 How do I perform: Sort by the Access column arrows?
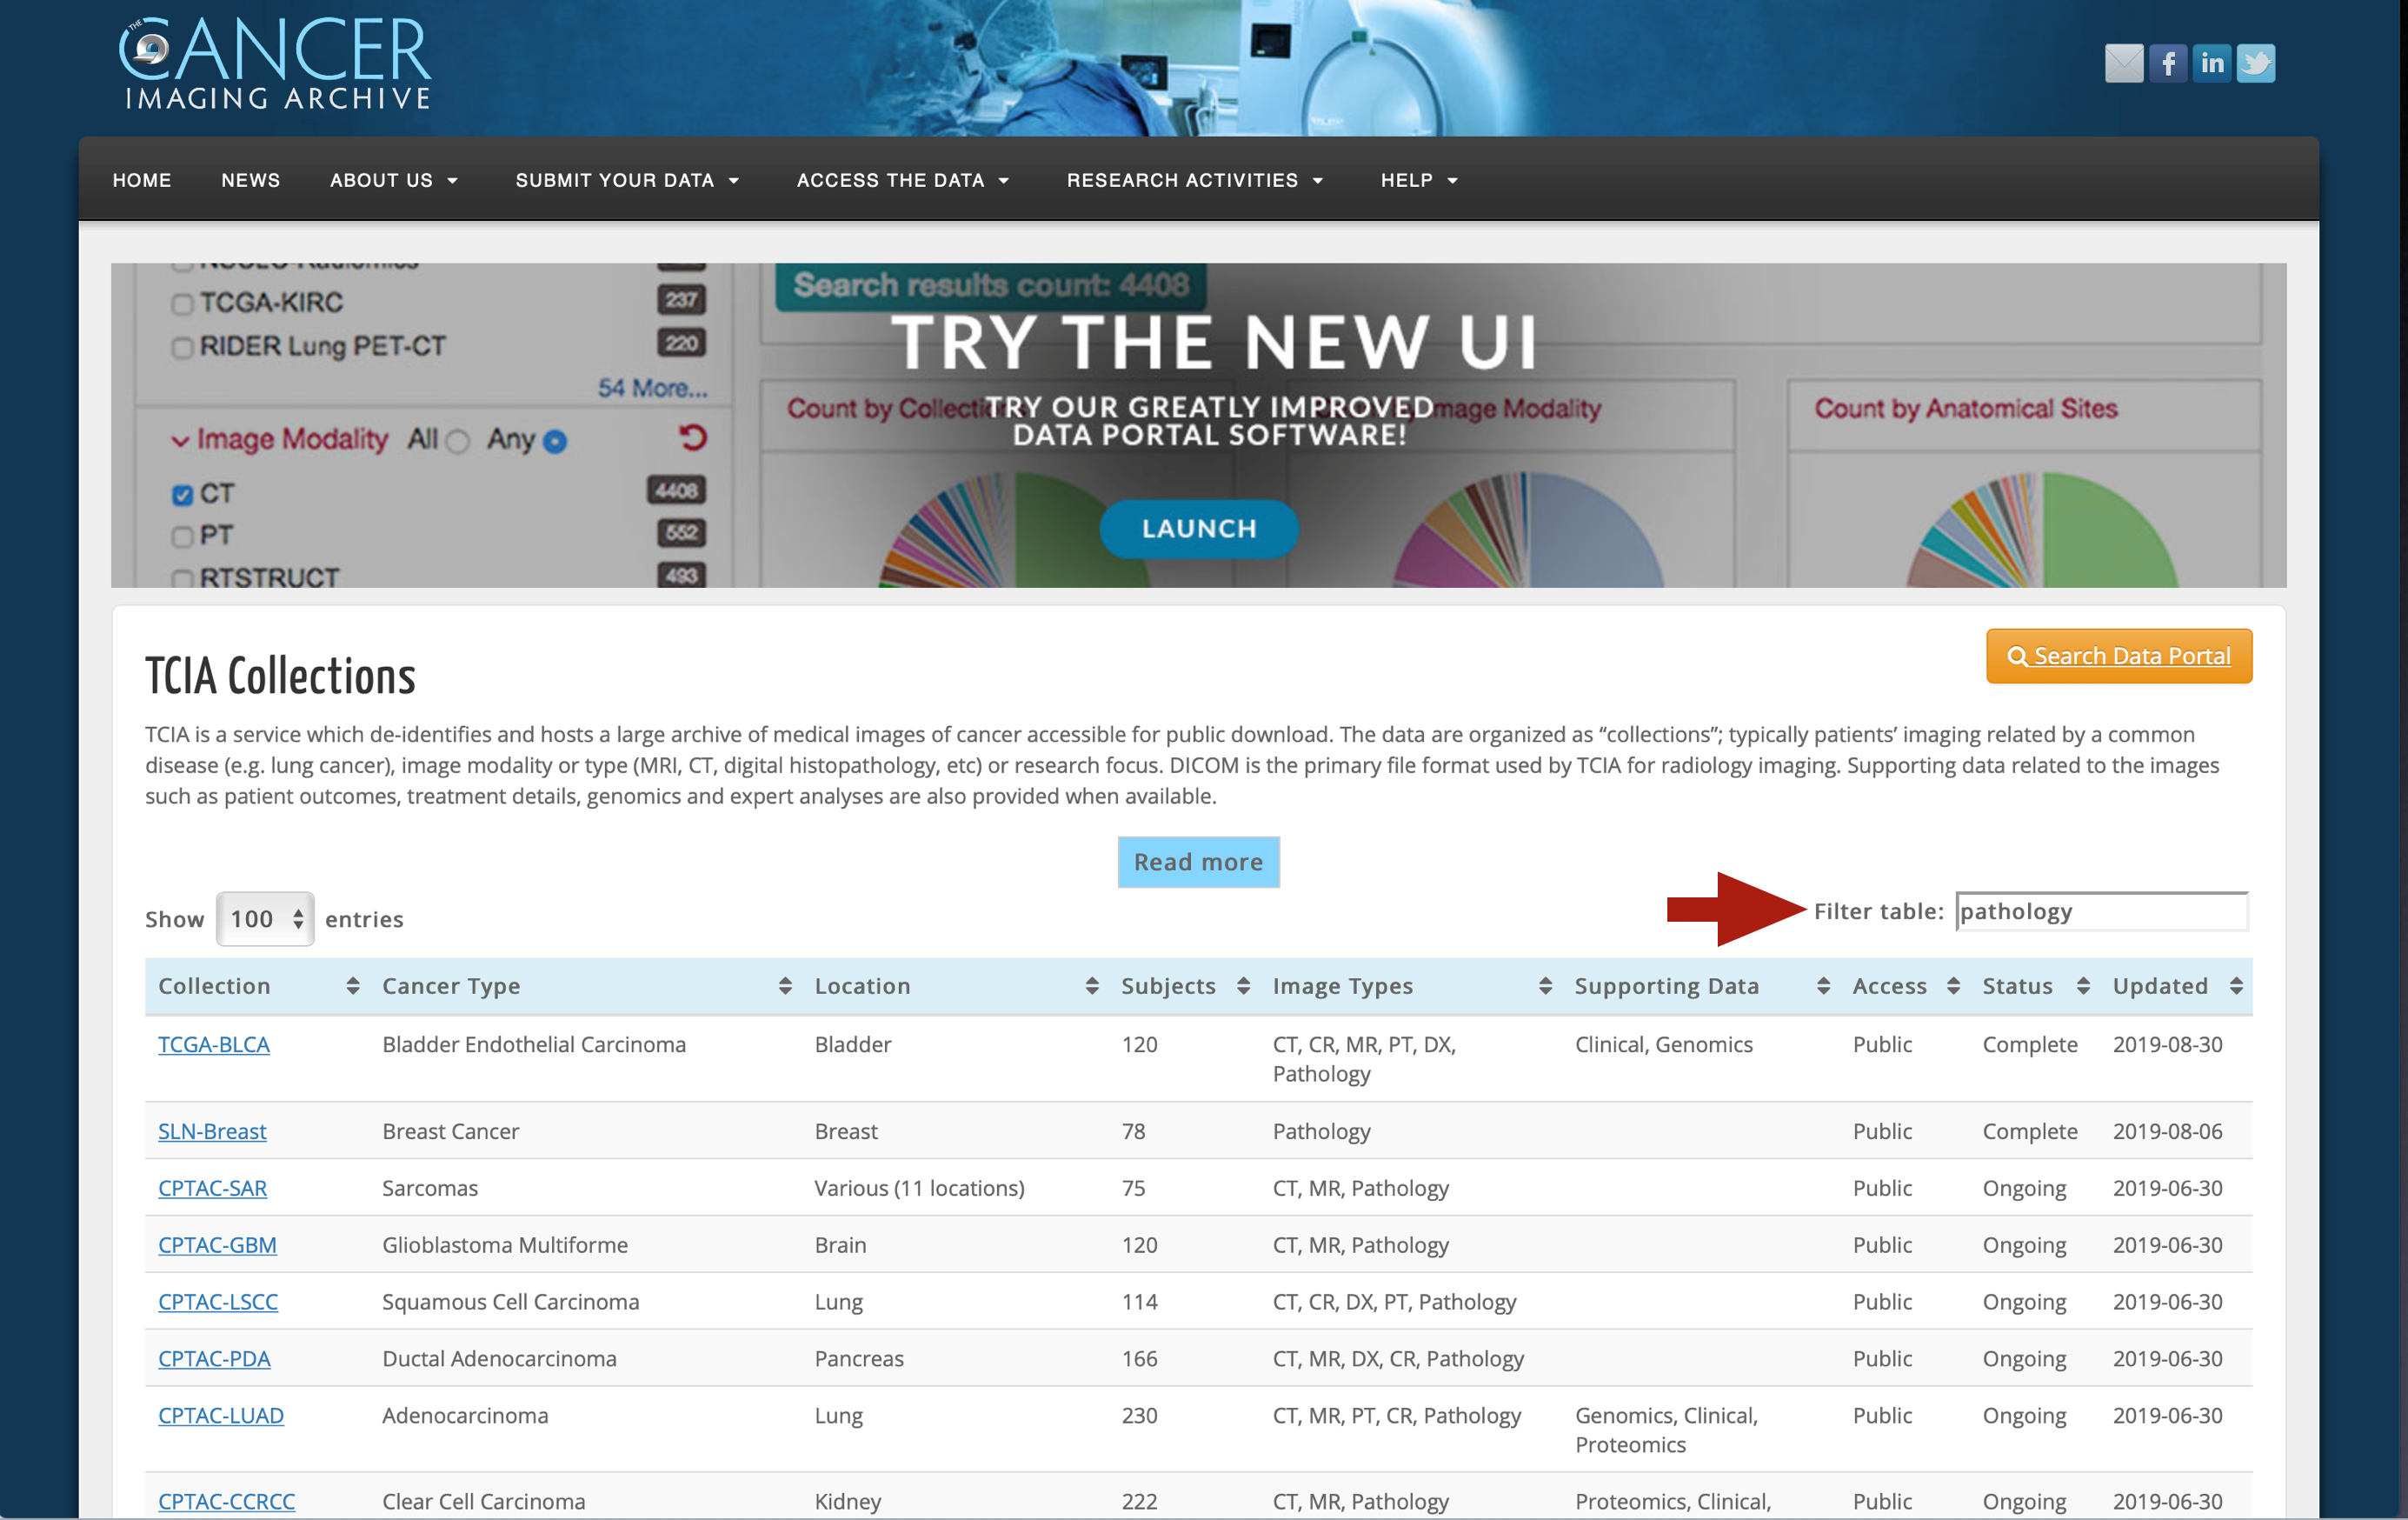[1953, 986]
